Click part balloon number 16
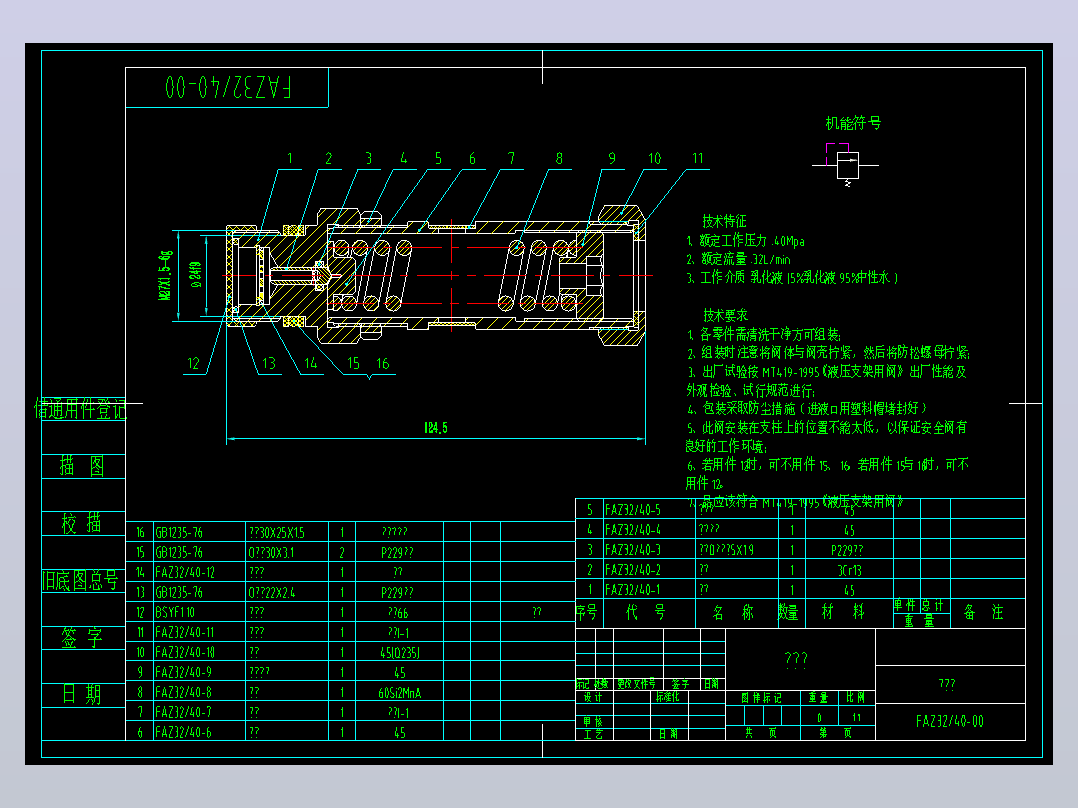 pyautogui.click(x=382, y=363)
